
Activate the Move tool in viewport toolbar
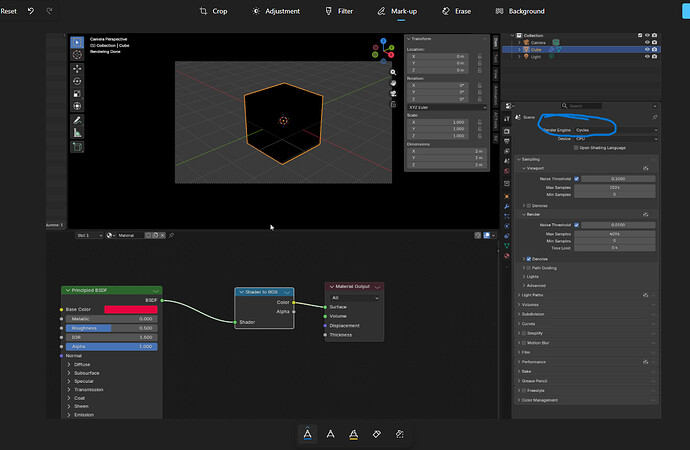77,69
